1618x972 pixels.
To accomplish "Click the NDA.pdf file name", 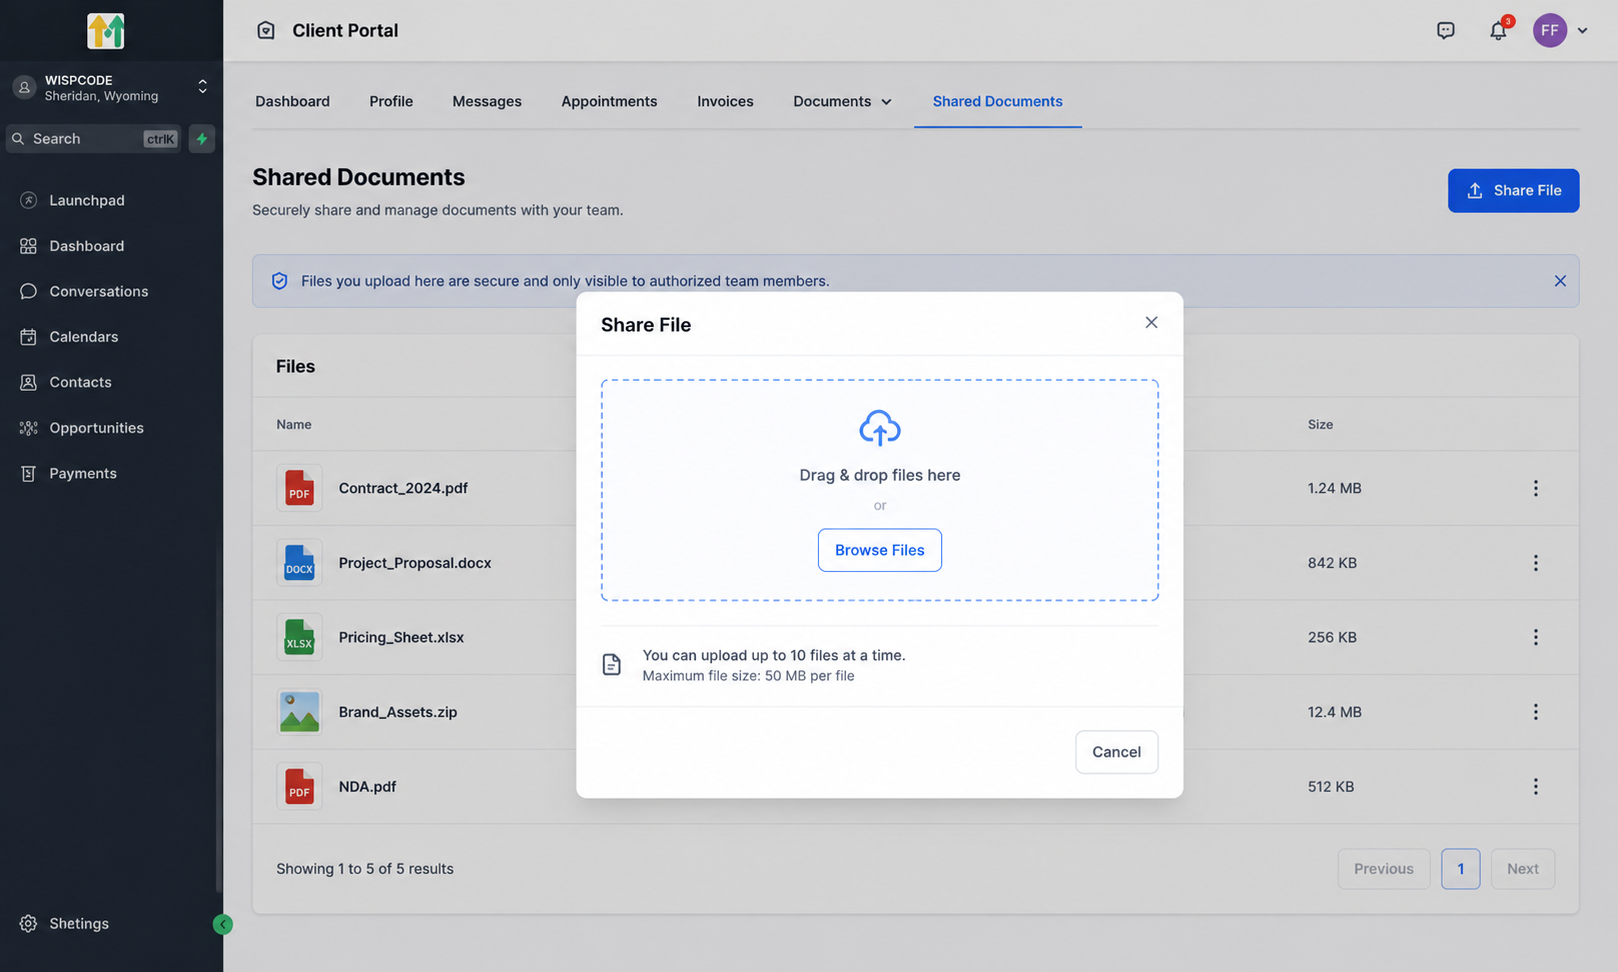I will [367, 787].
